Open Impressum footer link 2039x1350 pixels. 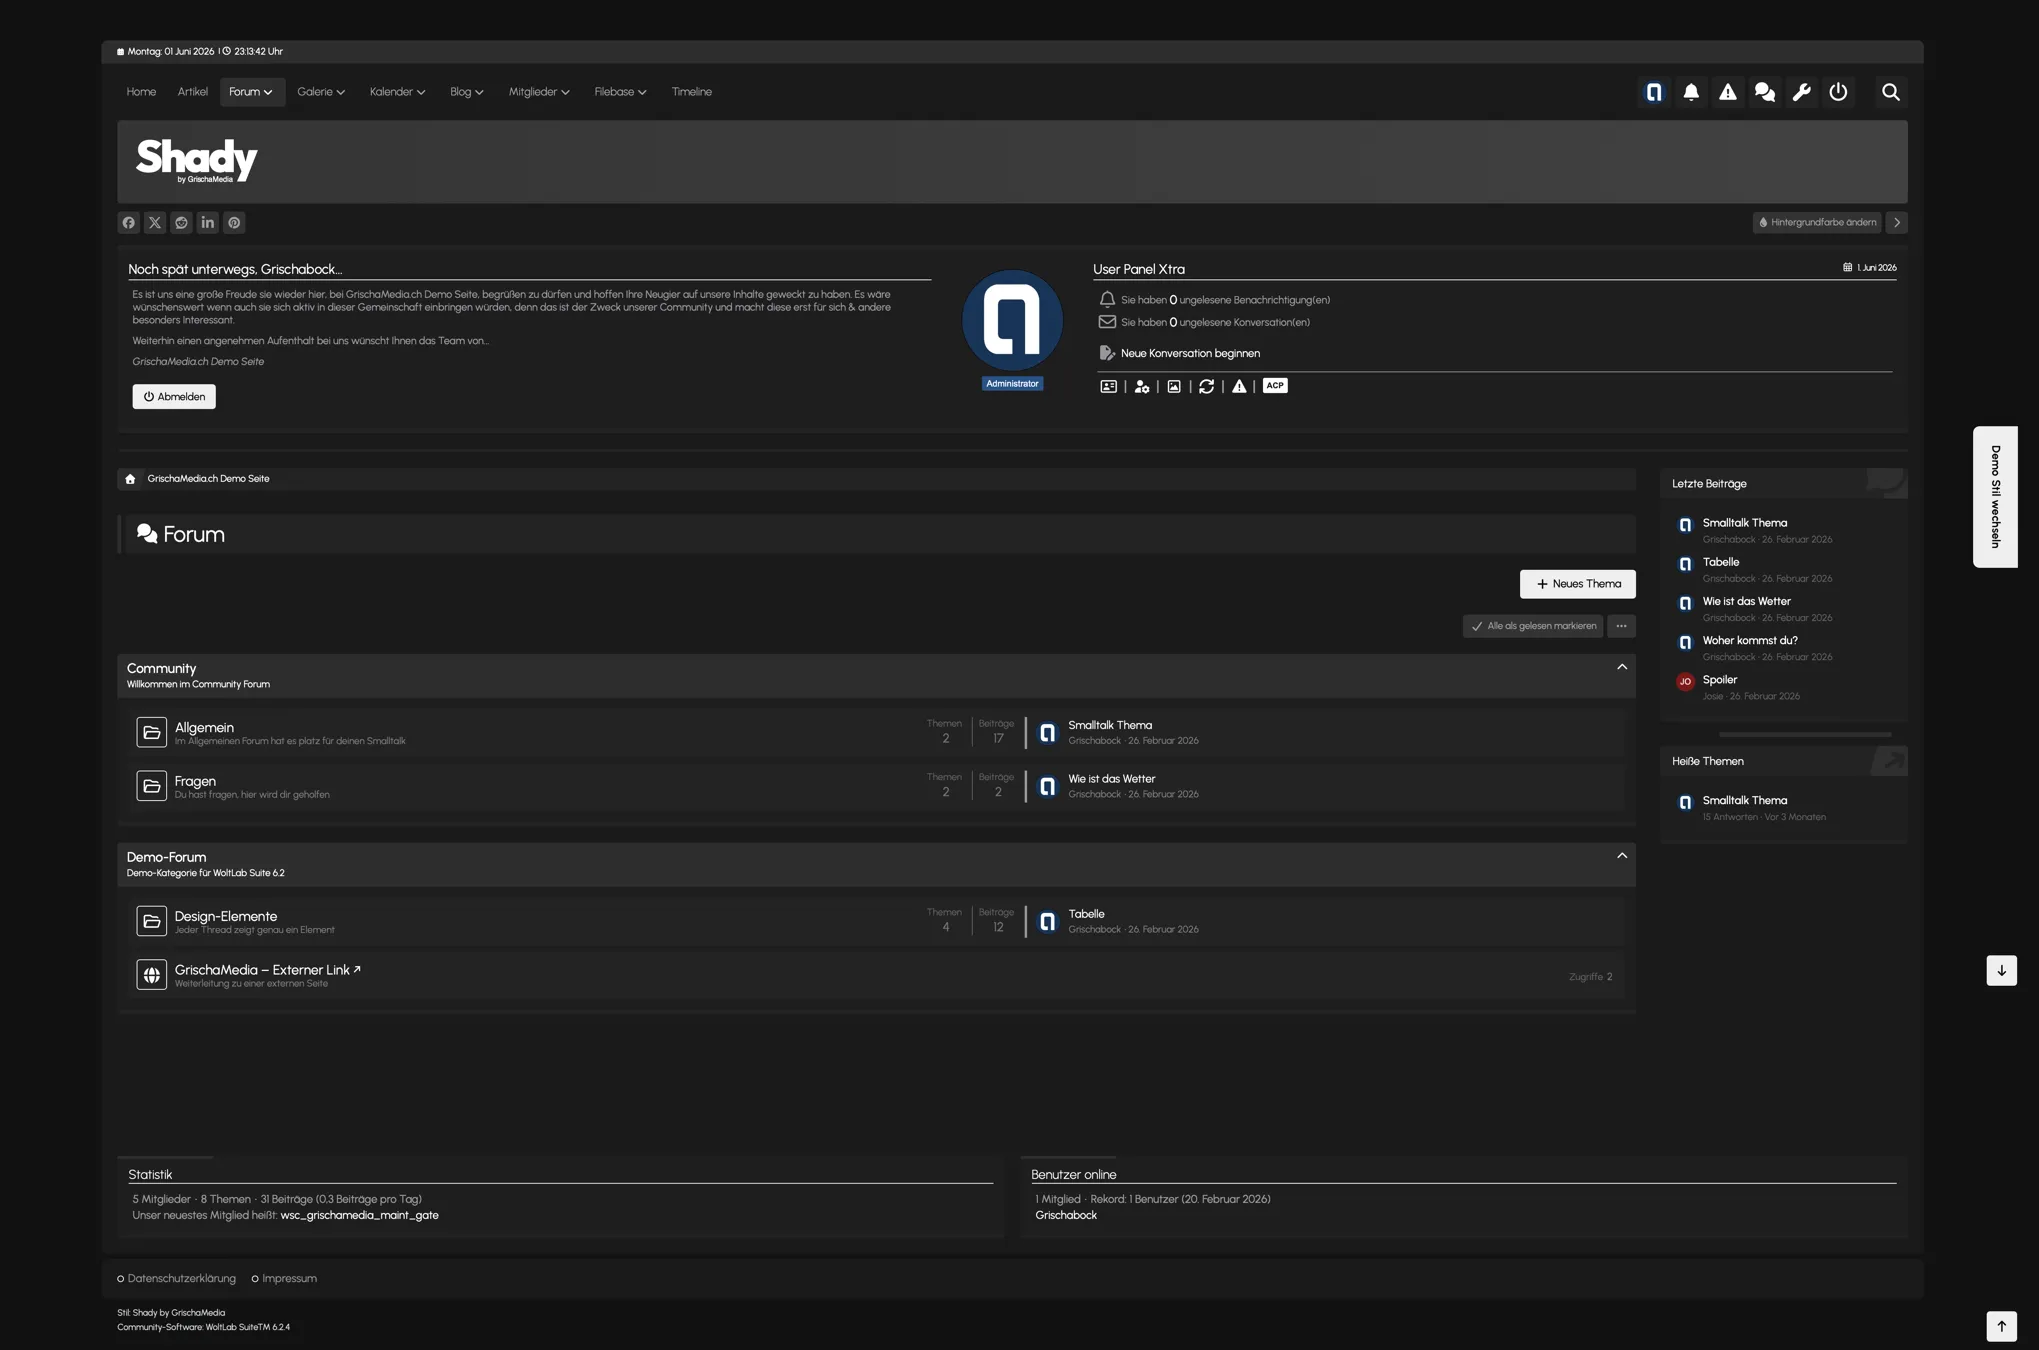tap(290, 1279)
